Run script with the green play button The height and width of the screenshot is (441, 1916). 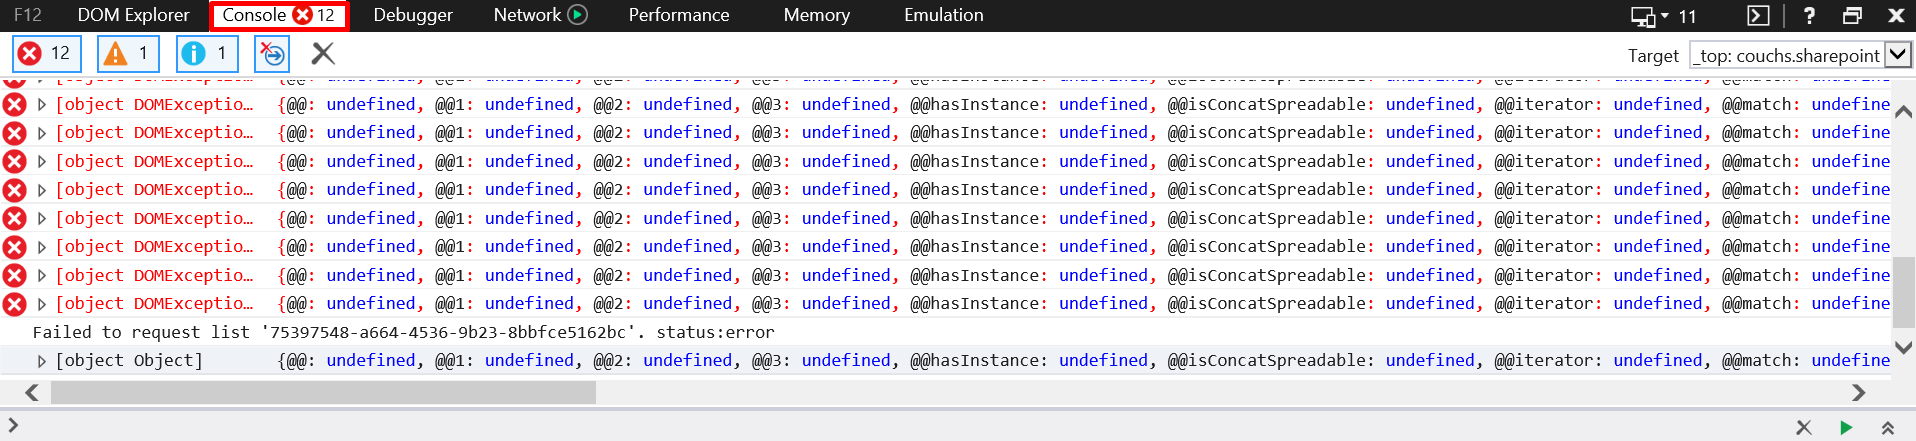pos(1846,428)
